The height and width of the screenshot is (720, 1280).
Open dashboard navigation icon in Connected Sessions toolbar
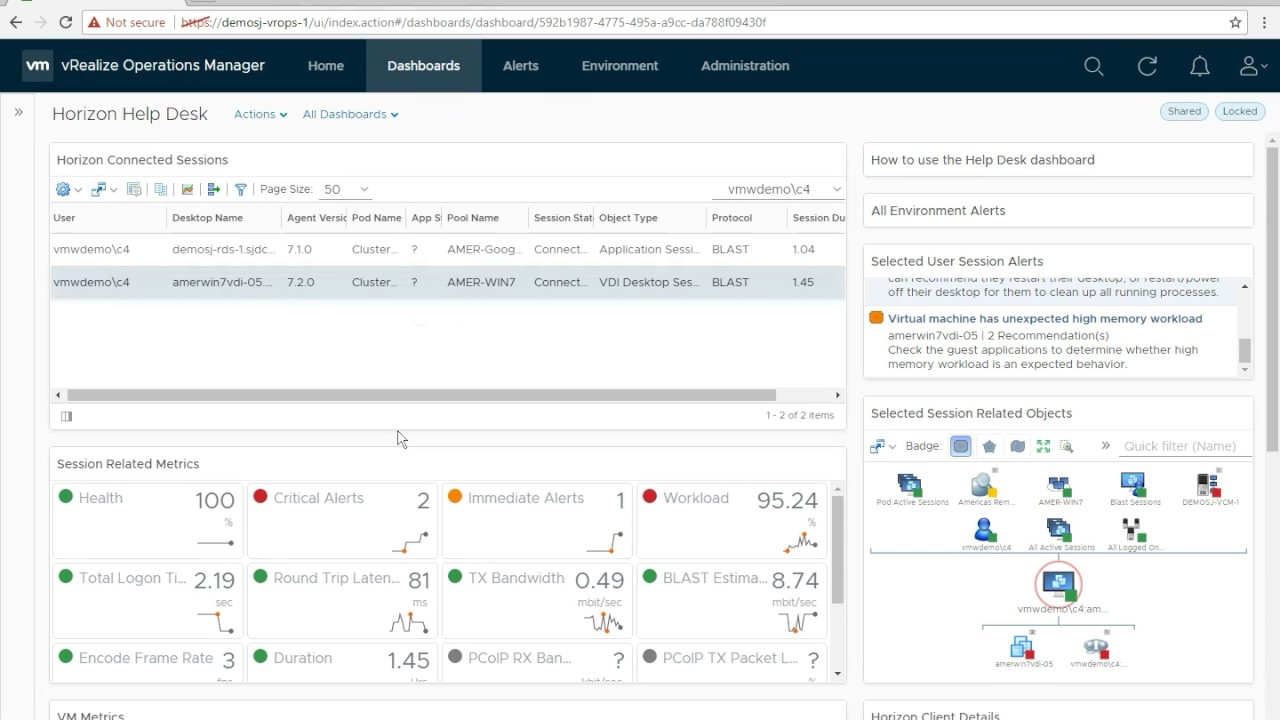103,189
